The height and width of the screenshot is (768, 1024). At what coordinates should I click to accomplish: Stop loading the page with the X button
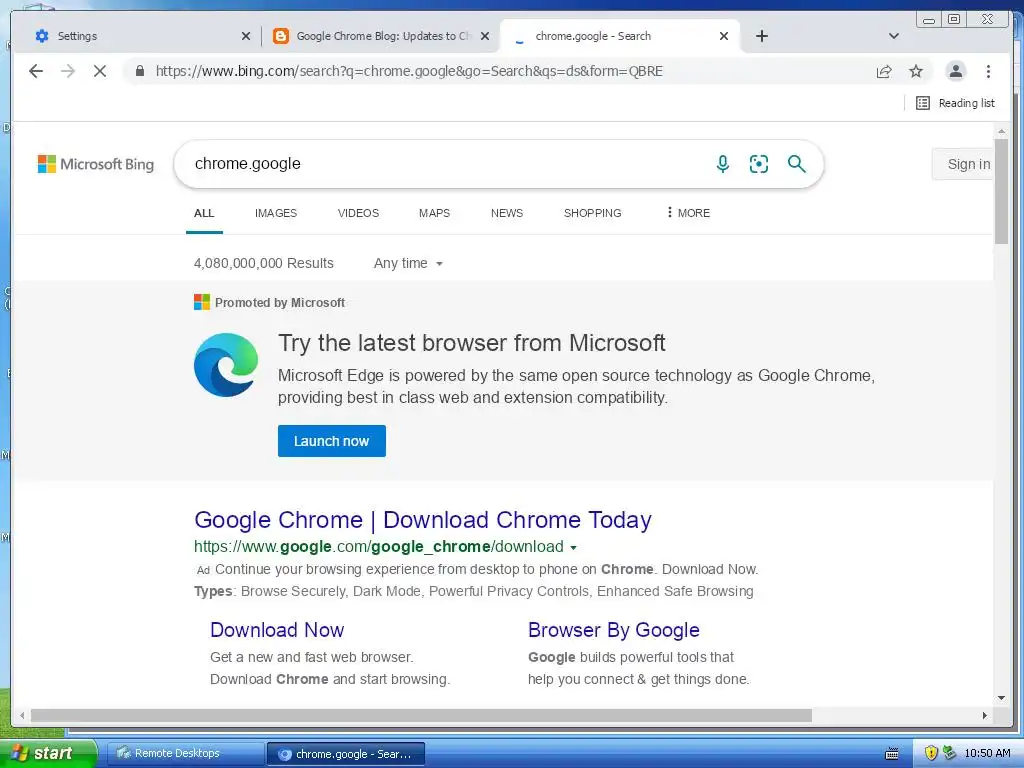pyautogui.click(x=100, y=71)
